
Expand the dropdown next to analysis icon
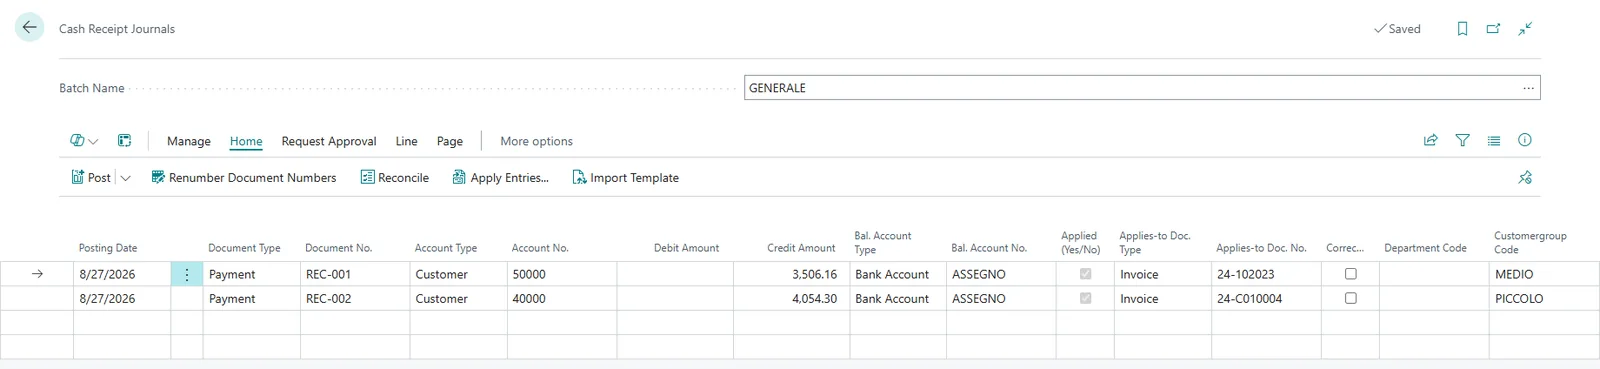(x=93, y=142)
